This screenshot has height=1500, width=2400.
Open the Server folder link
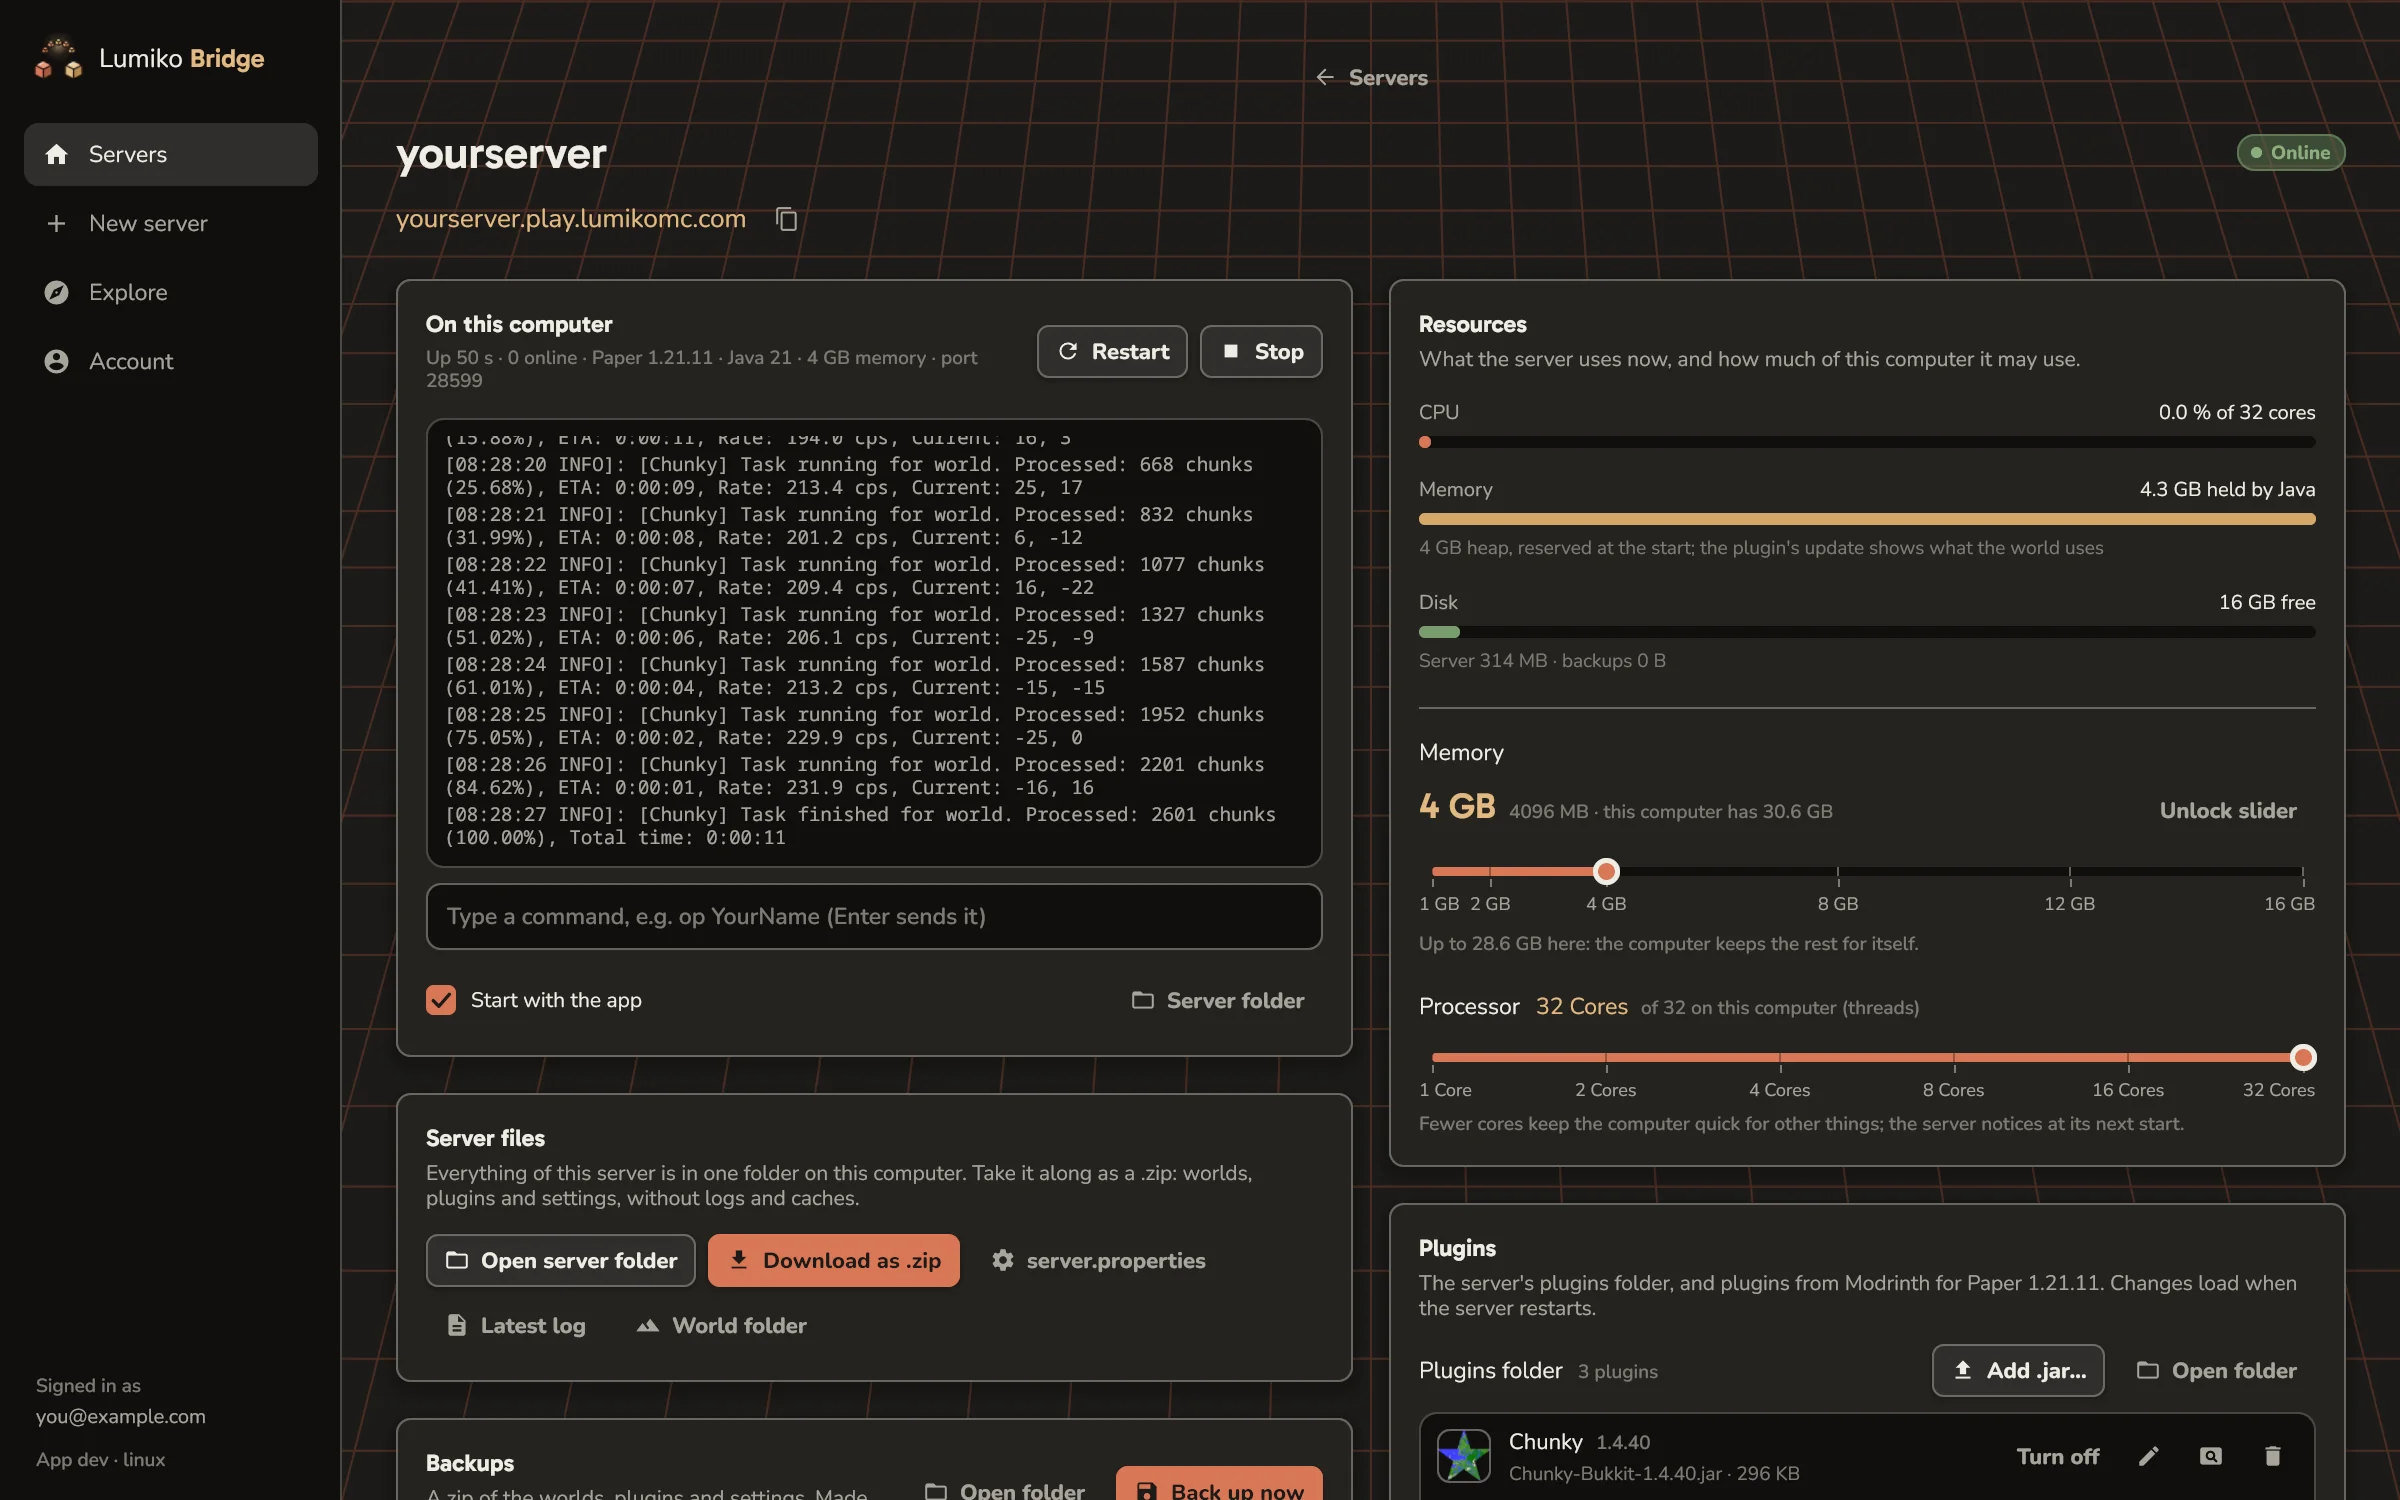click(x=1218, y=1000)
